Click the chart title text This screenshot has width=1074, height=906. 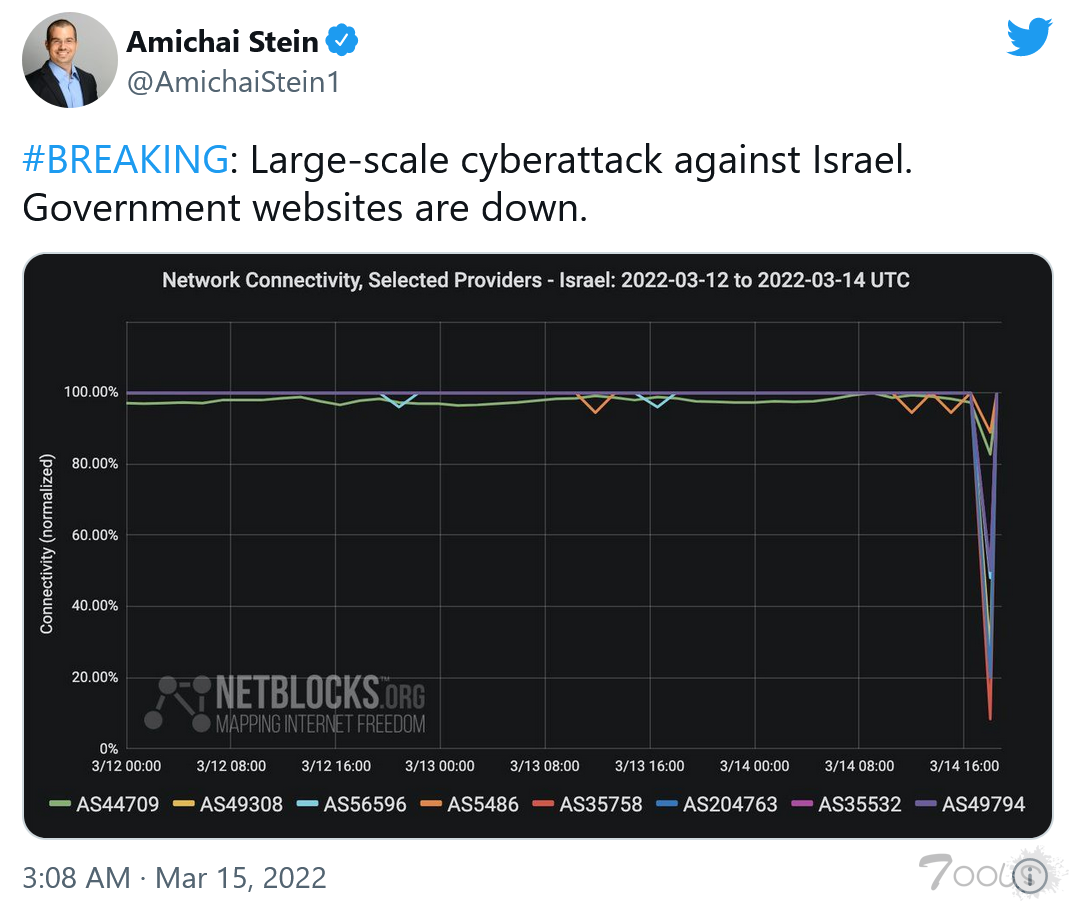[536, 280]
